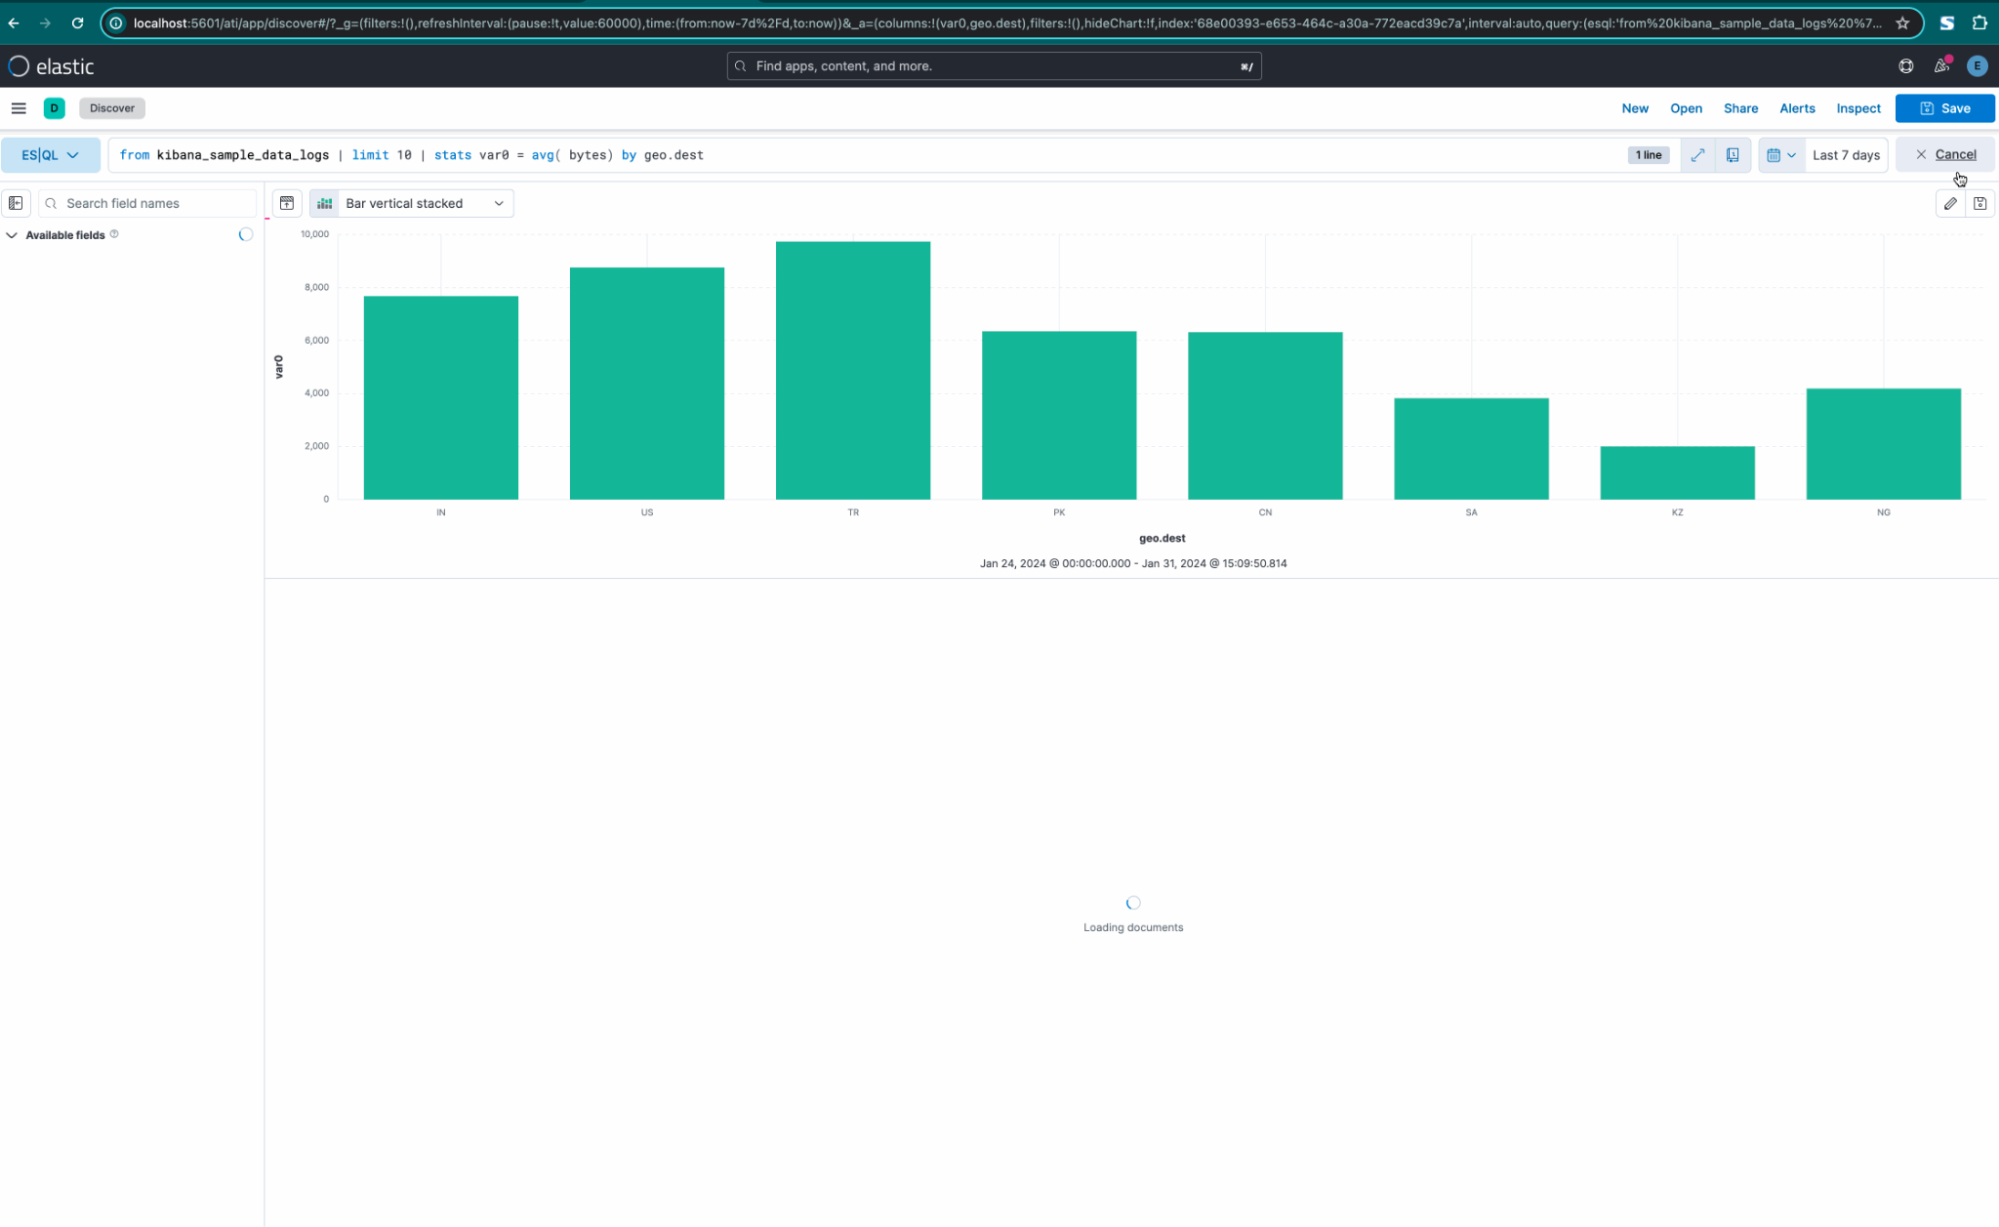Cancel the running query
This screenshot has width=1999, height=1227.
(x=1945, y=155)
